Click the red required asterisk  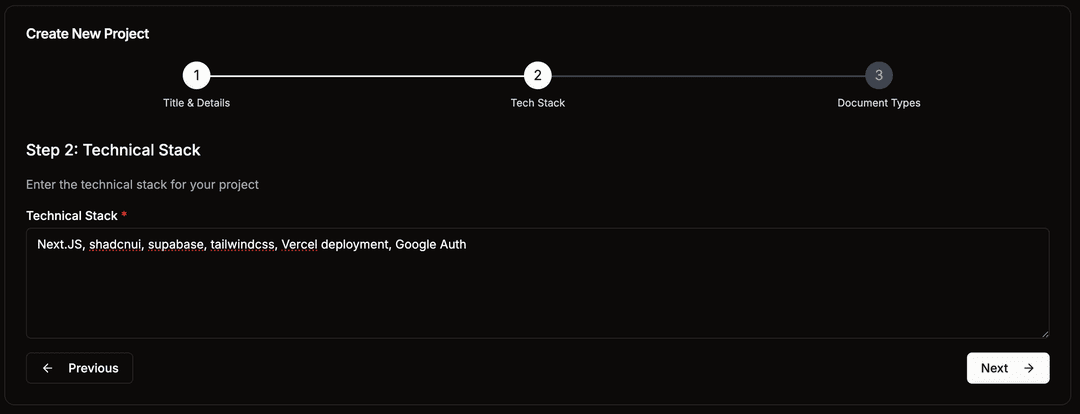(124, 215)
